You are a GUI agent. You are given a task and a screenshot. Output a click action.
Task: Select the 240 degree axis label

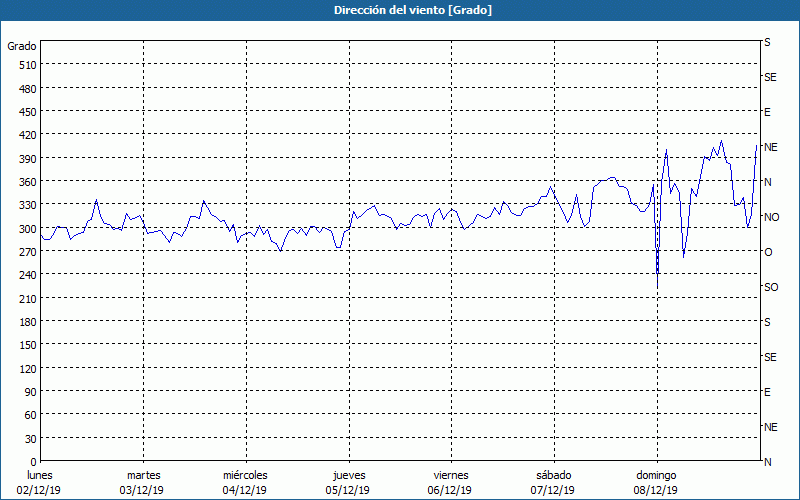click(28, 275)
